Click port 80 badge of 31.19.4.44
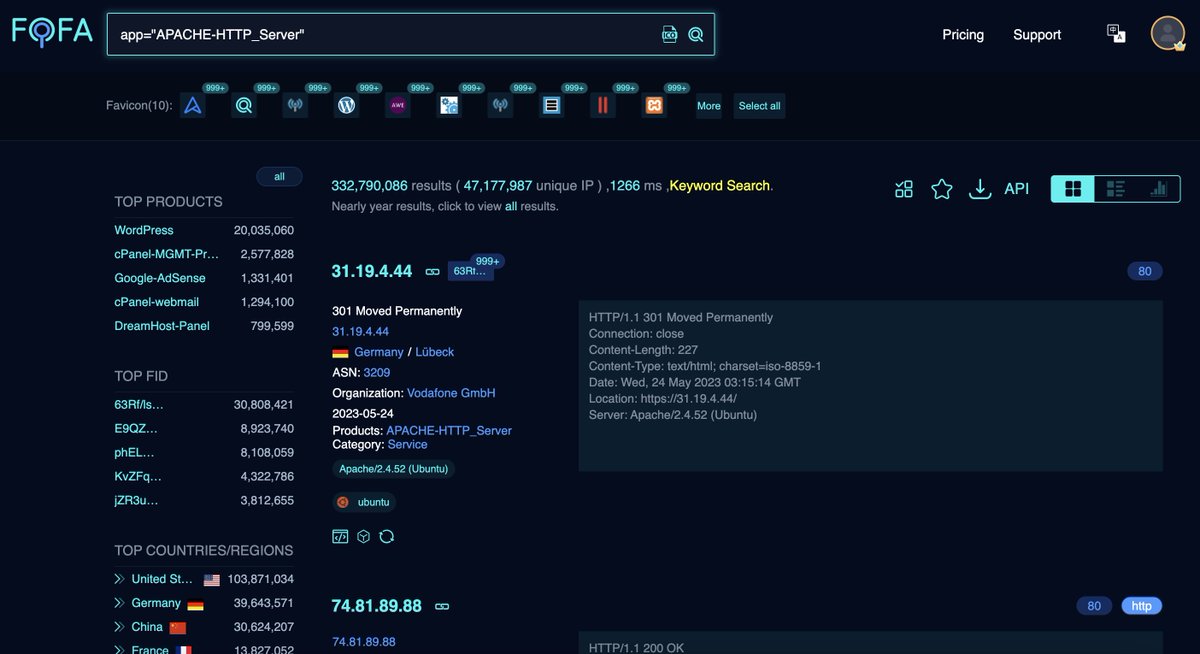The width and height of the screenshot is (1200, 654). click(1145, 271)
